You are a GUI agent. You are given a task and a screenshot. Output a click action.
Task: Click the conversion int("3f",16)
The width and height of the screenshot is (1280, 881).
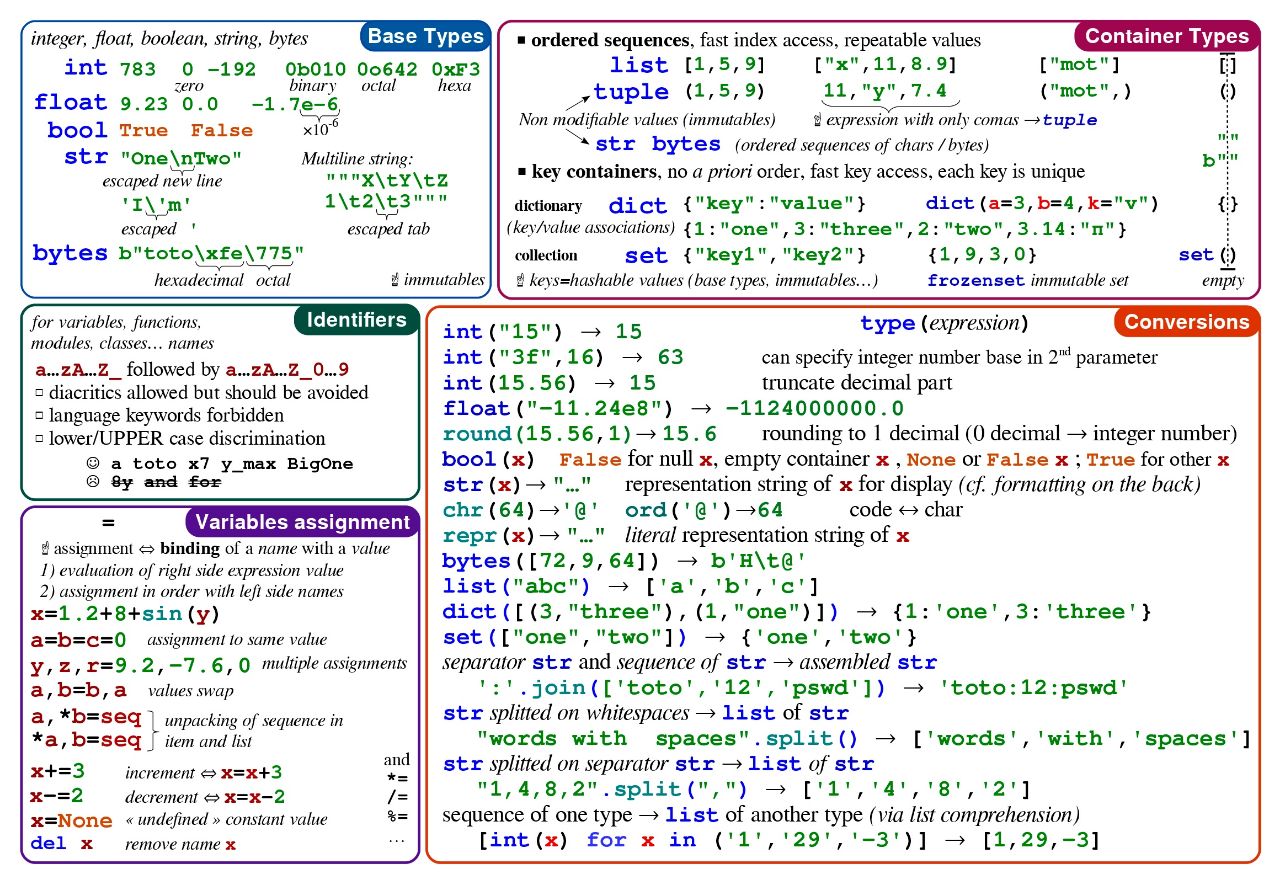pyautogui.click(x=522, y=357)
